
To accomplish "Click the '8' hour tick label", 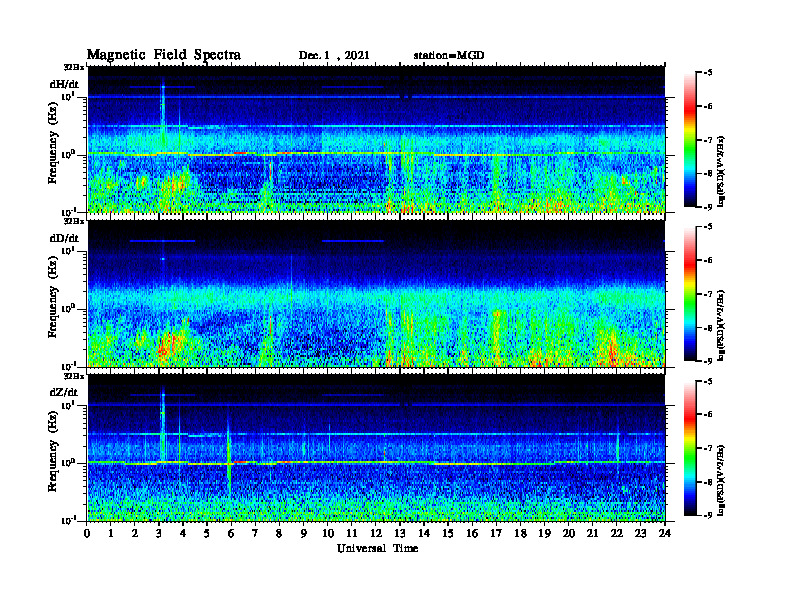I will tap(279, 534).
